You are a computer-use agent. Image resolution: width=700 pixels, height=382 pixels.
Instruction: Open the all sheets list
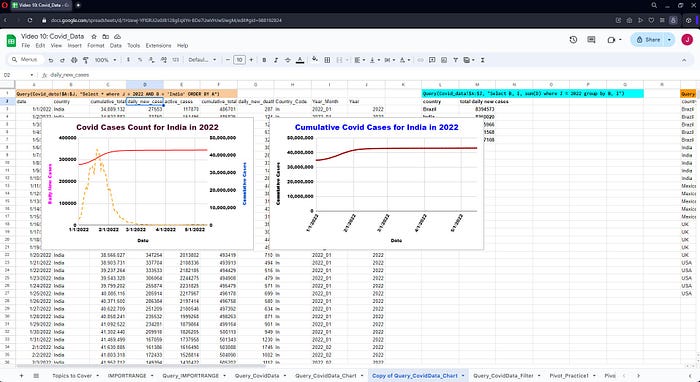tap(36, 376)
